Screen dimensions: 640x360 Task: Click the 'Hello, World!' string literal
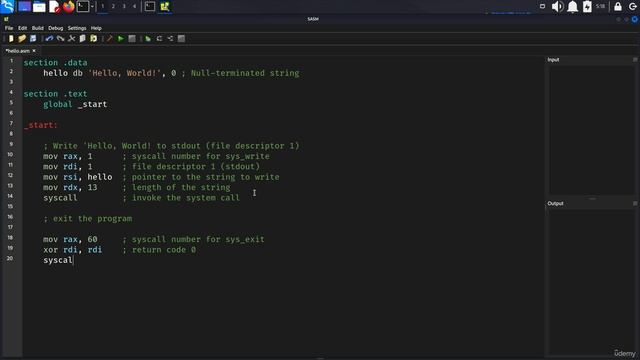(x=124, y=73)
